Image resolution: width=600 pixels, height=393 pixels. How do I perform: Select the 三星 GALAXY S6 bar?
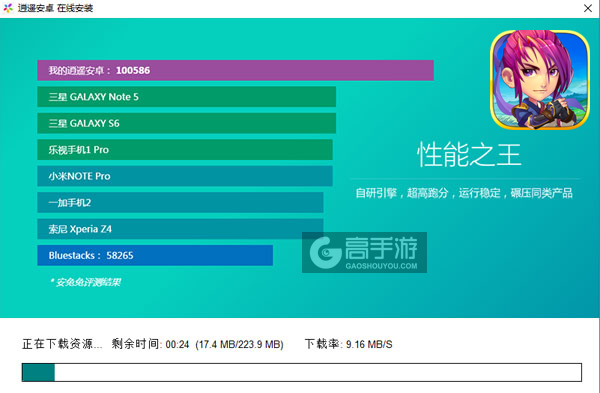click(186, 123)
